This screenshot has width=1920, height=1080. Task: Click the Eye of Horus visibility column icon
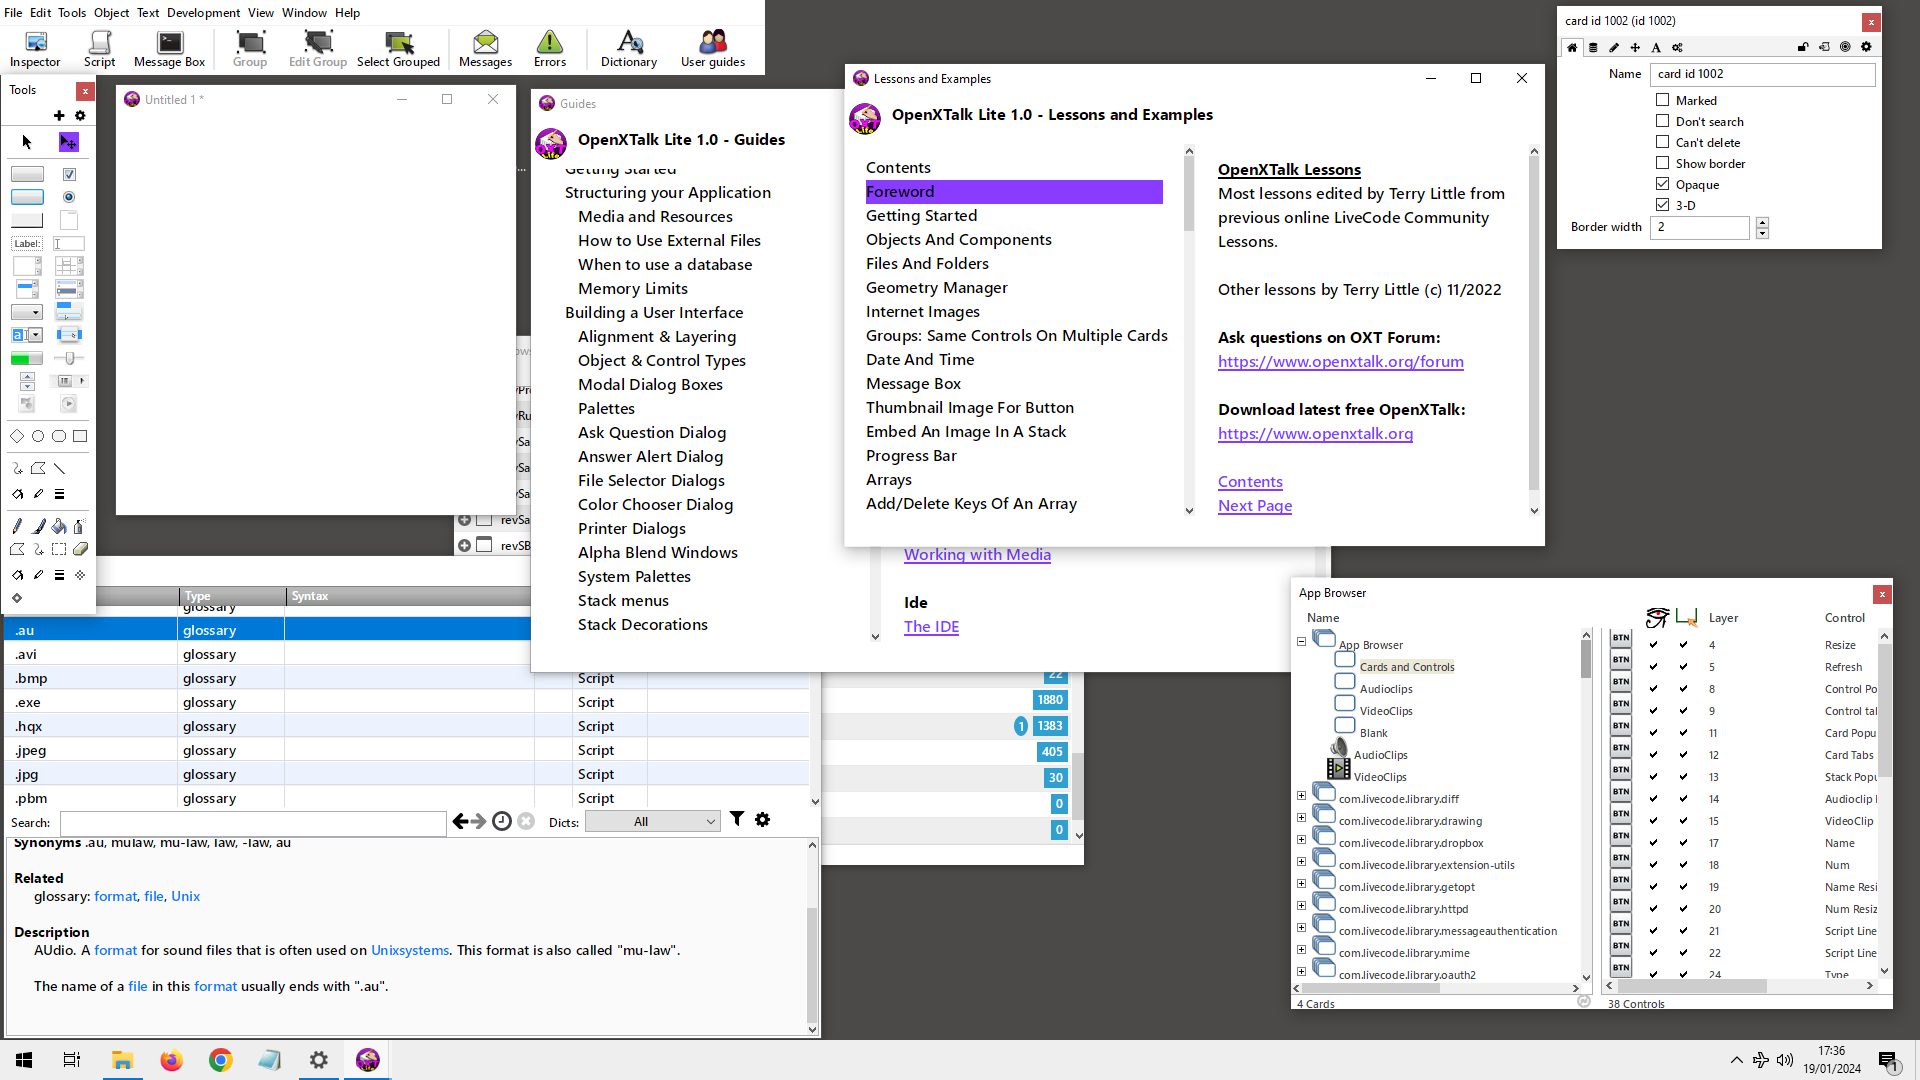click(1657, 617)
